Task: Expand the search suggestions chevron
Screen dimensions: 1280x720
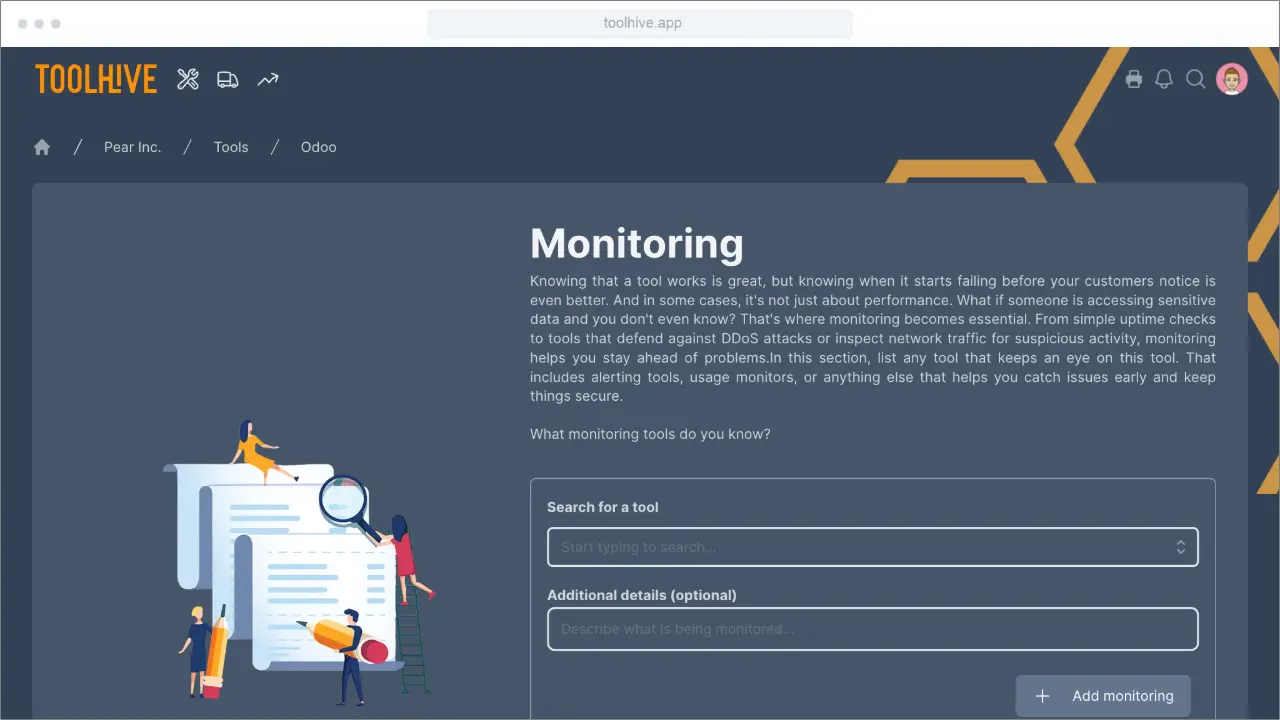Action: 1180,547
